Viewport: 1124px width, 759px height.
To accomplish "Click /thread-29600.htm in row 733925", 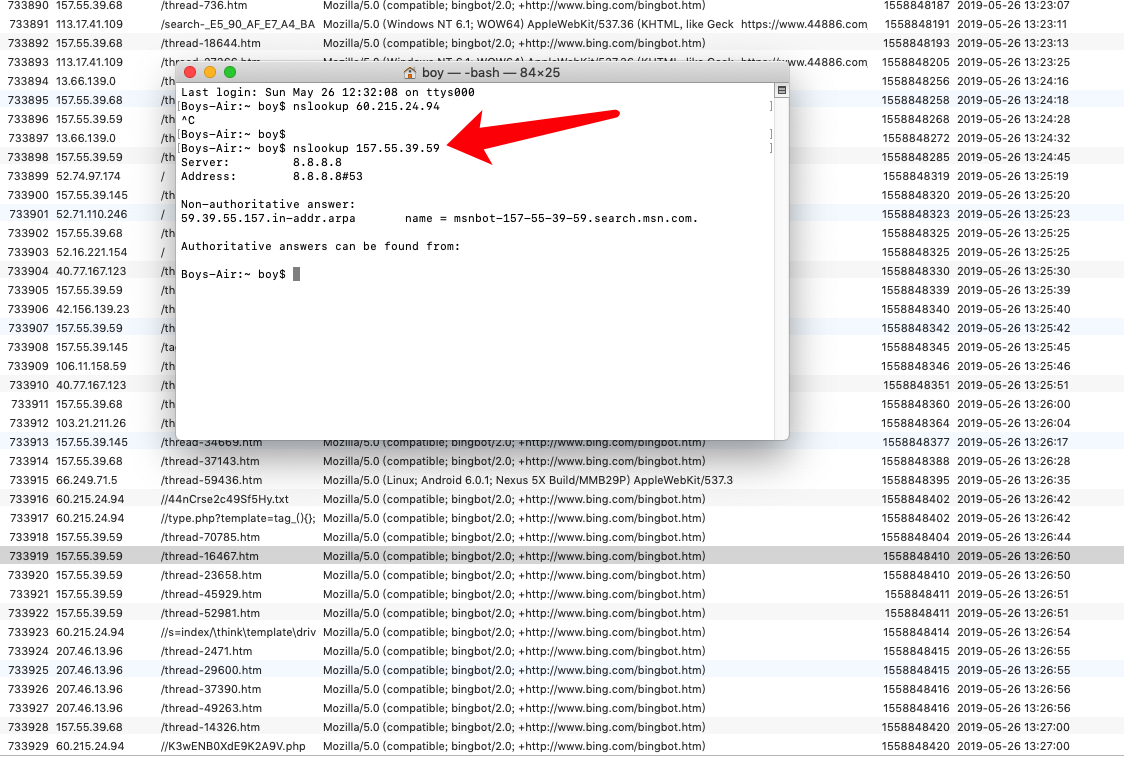I will [x=211, y=670].
